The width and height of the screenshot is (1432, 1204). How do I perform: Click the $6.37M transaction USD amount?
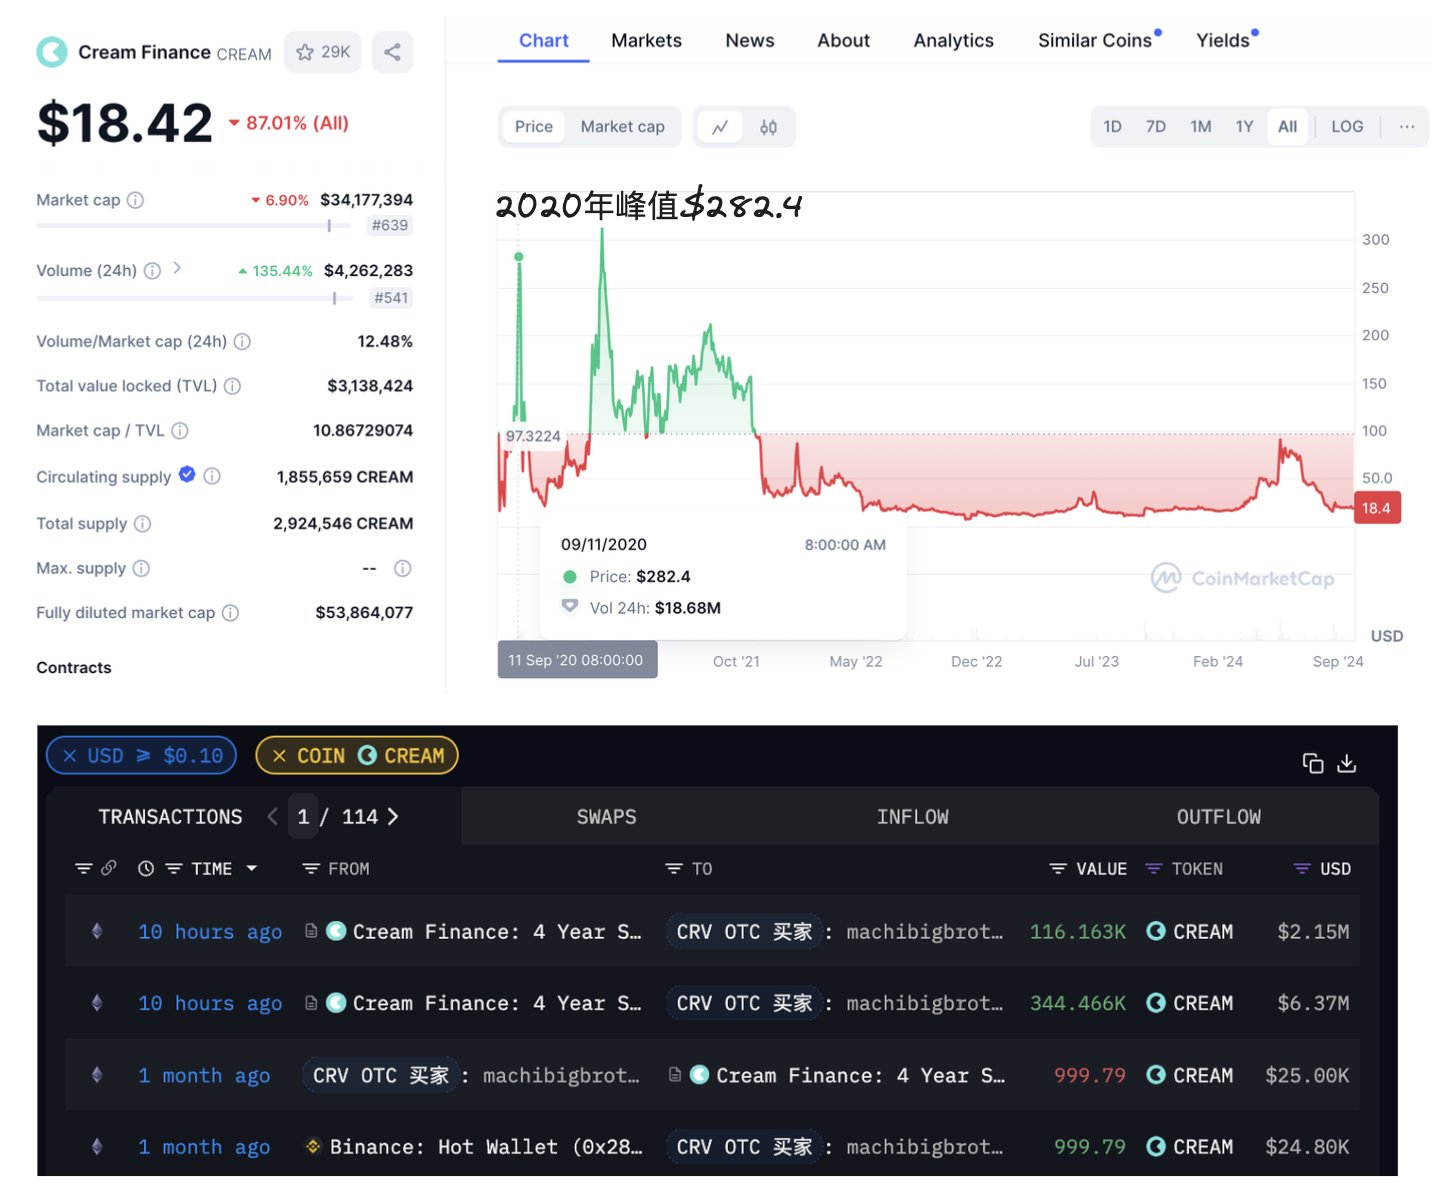[1313, 1003]
